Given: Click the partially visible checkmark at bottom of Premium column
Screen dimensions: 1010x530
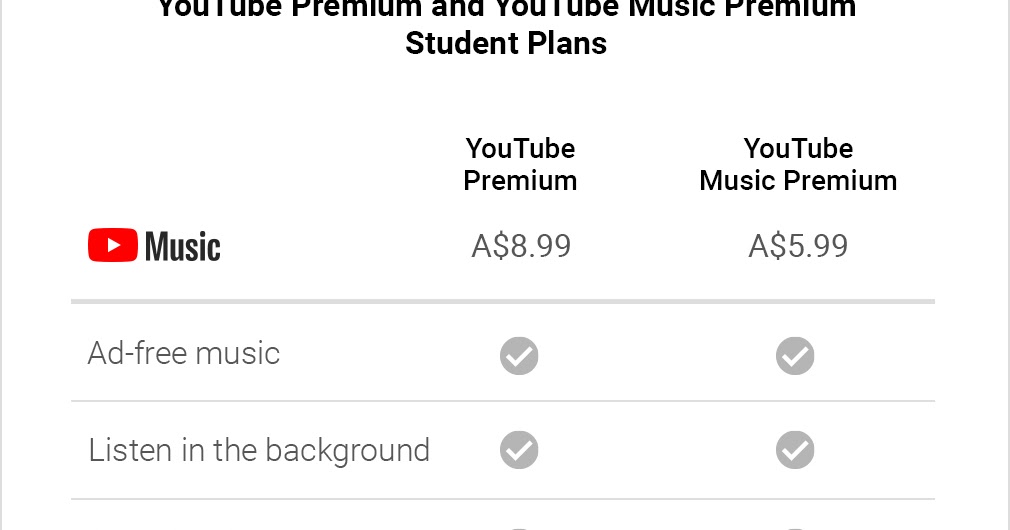Looking at the screenshot, I should [x=519, y=528].
